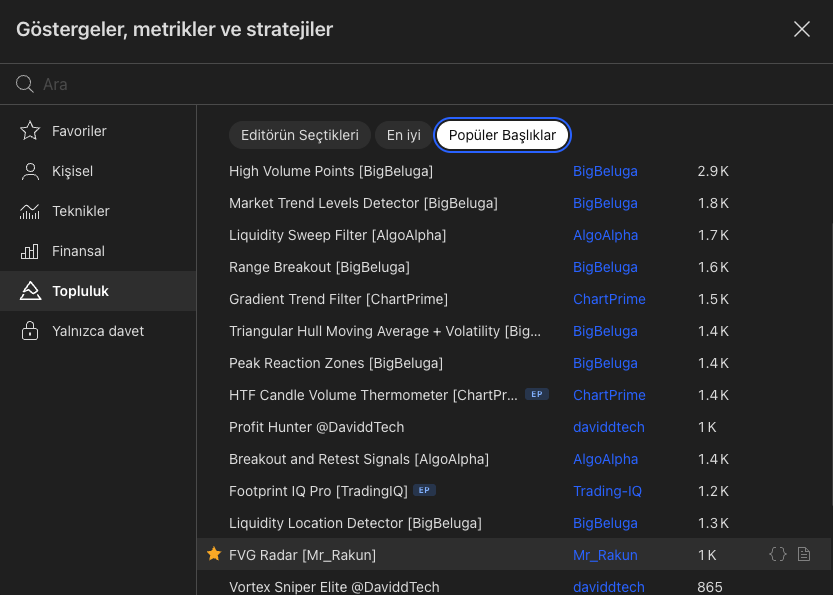Screen dimensions: 833x595
Task: Add Footprint IQ Pro [TradingIQ]
Action: [318, 491]
